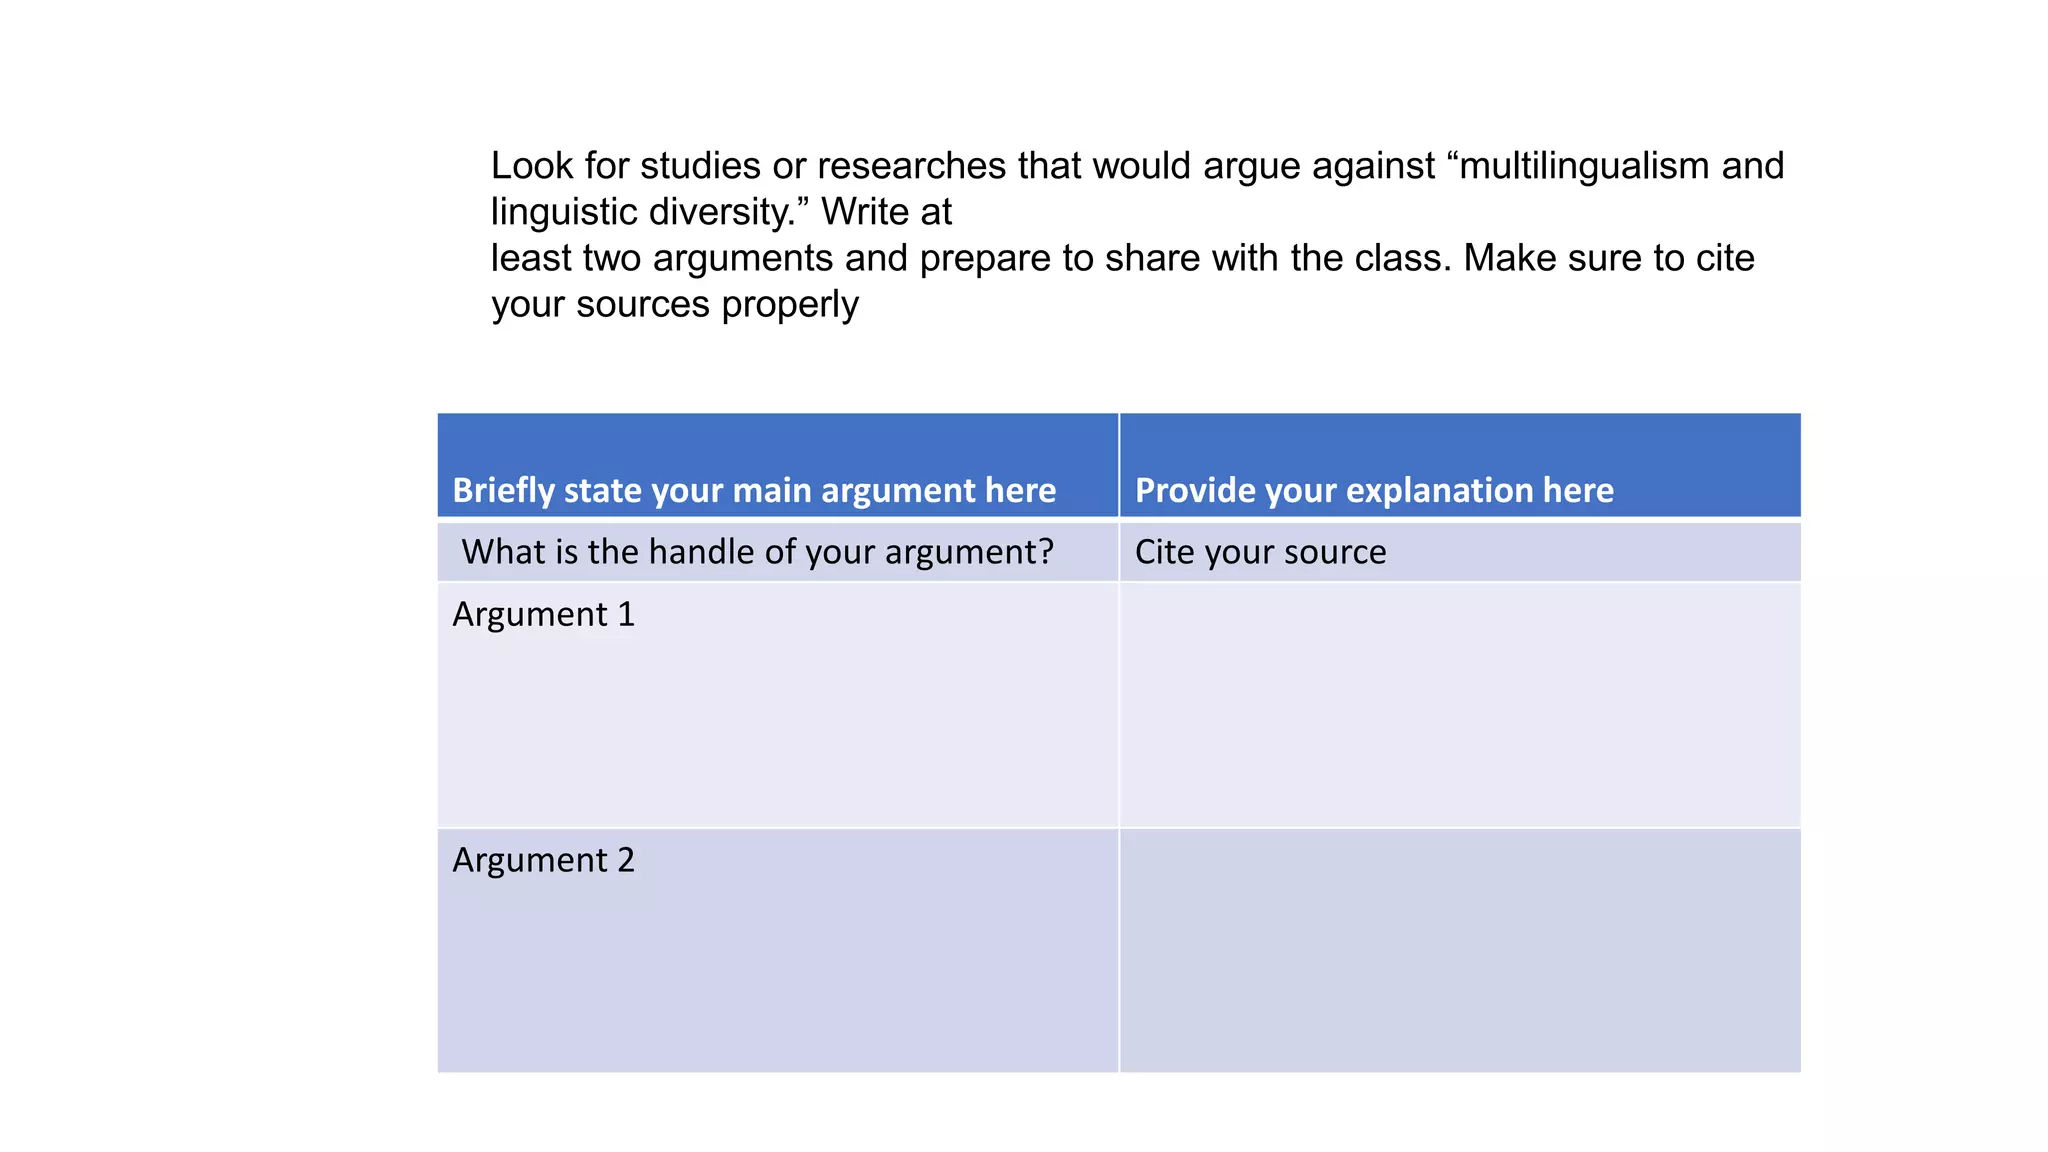Click the 'What is the handle of your argument?' cell
This screenshot has height=1152, width=2048.
(777, 551)
